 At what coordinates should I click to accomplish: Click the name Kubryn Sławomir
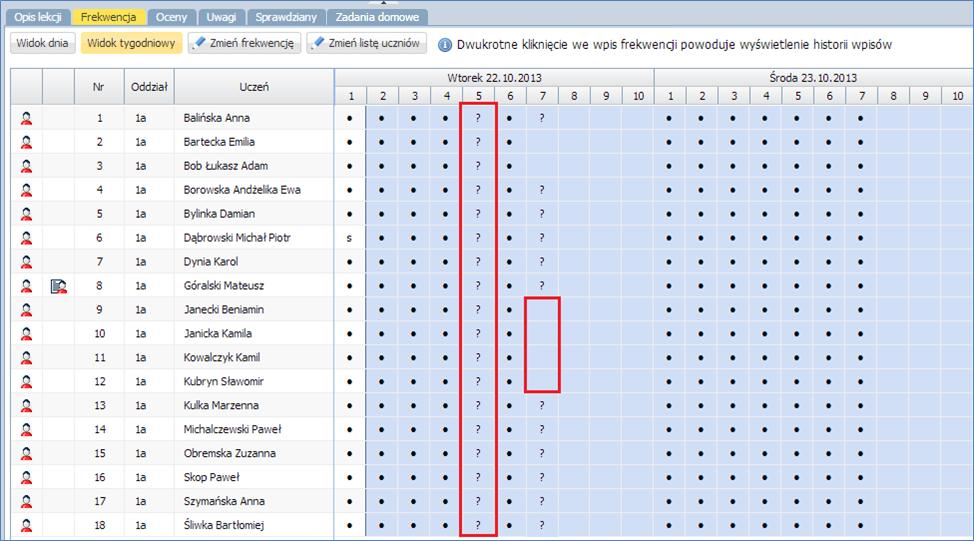click(x=224, y=382)
